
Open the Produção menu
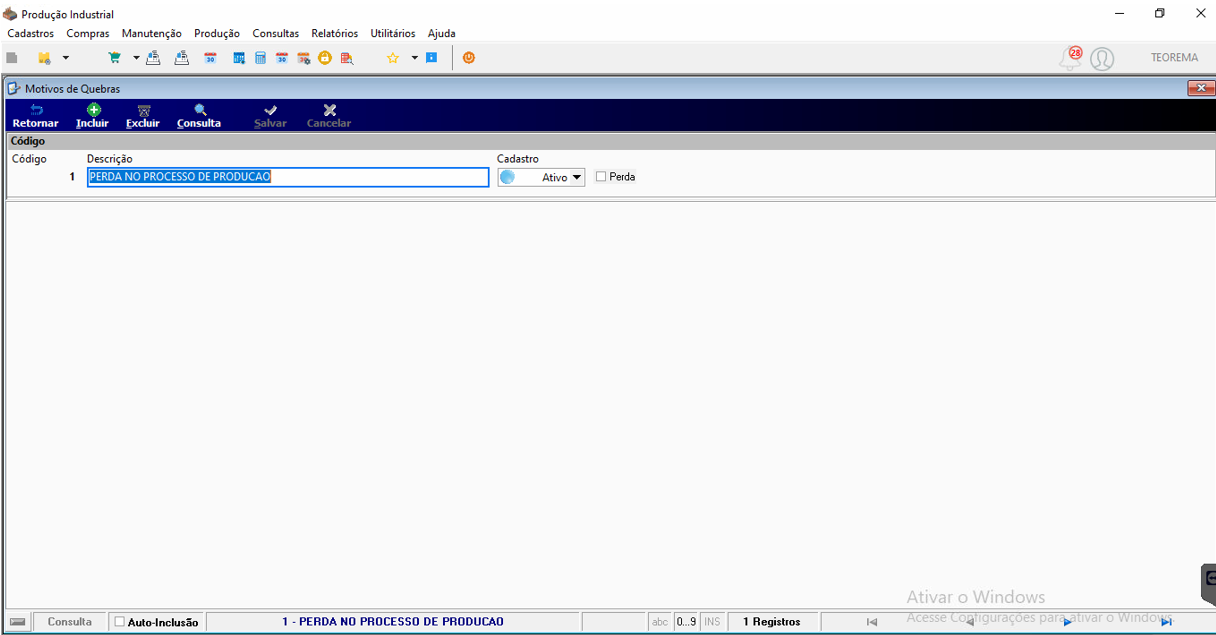(x=217, y=33)
